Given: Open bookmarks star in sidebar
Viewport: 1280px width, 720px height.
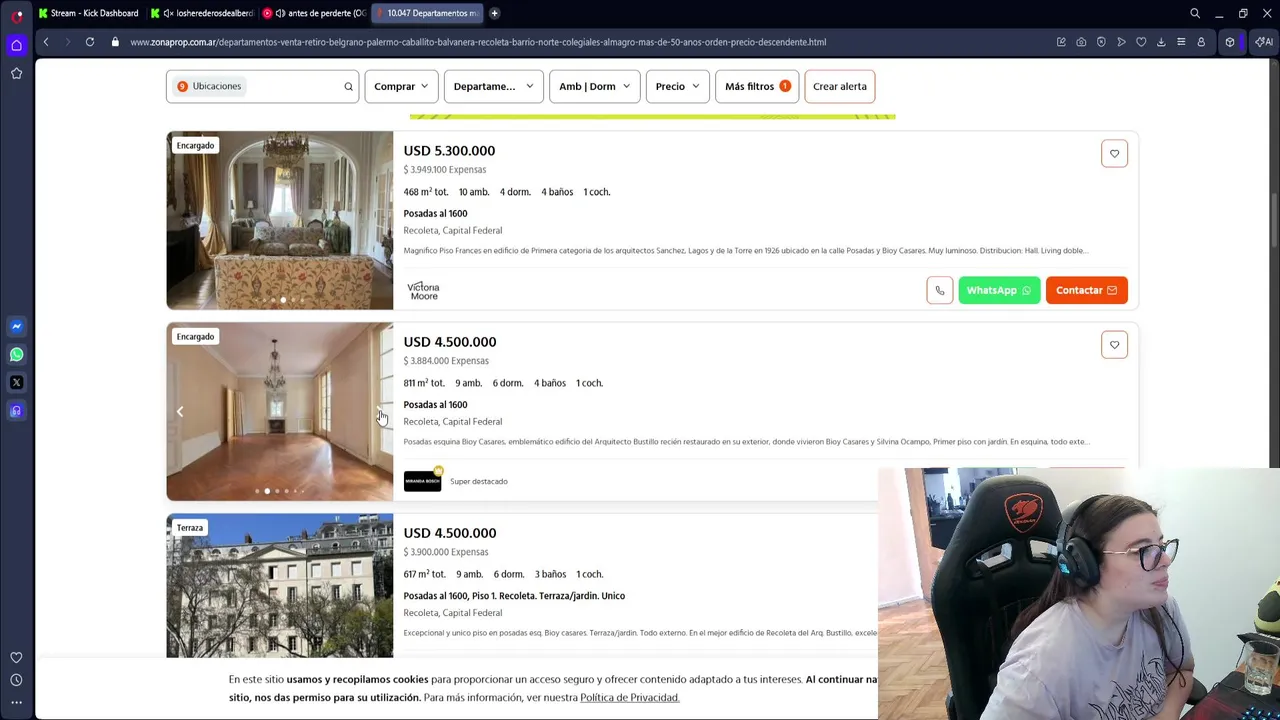Looking at the screenshot, I should click(16, 73).
